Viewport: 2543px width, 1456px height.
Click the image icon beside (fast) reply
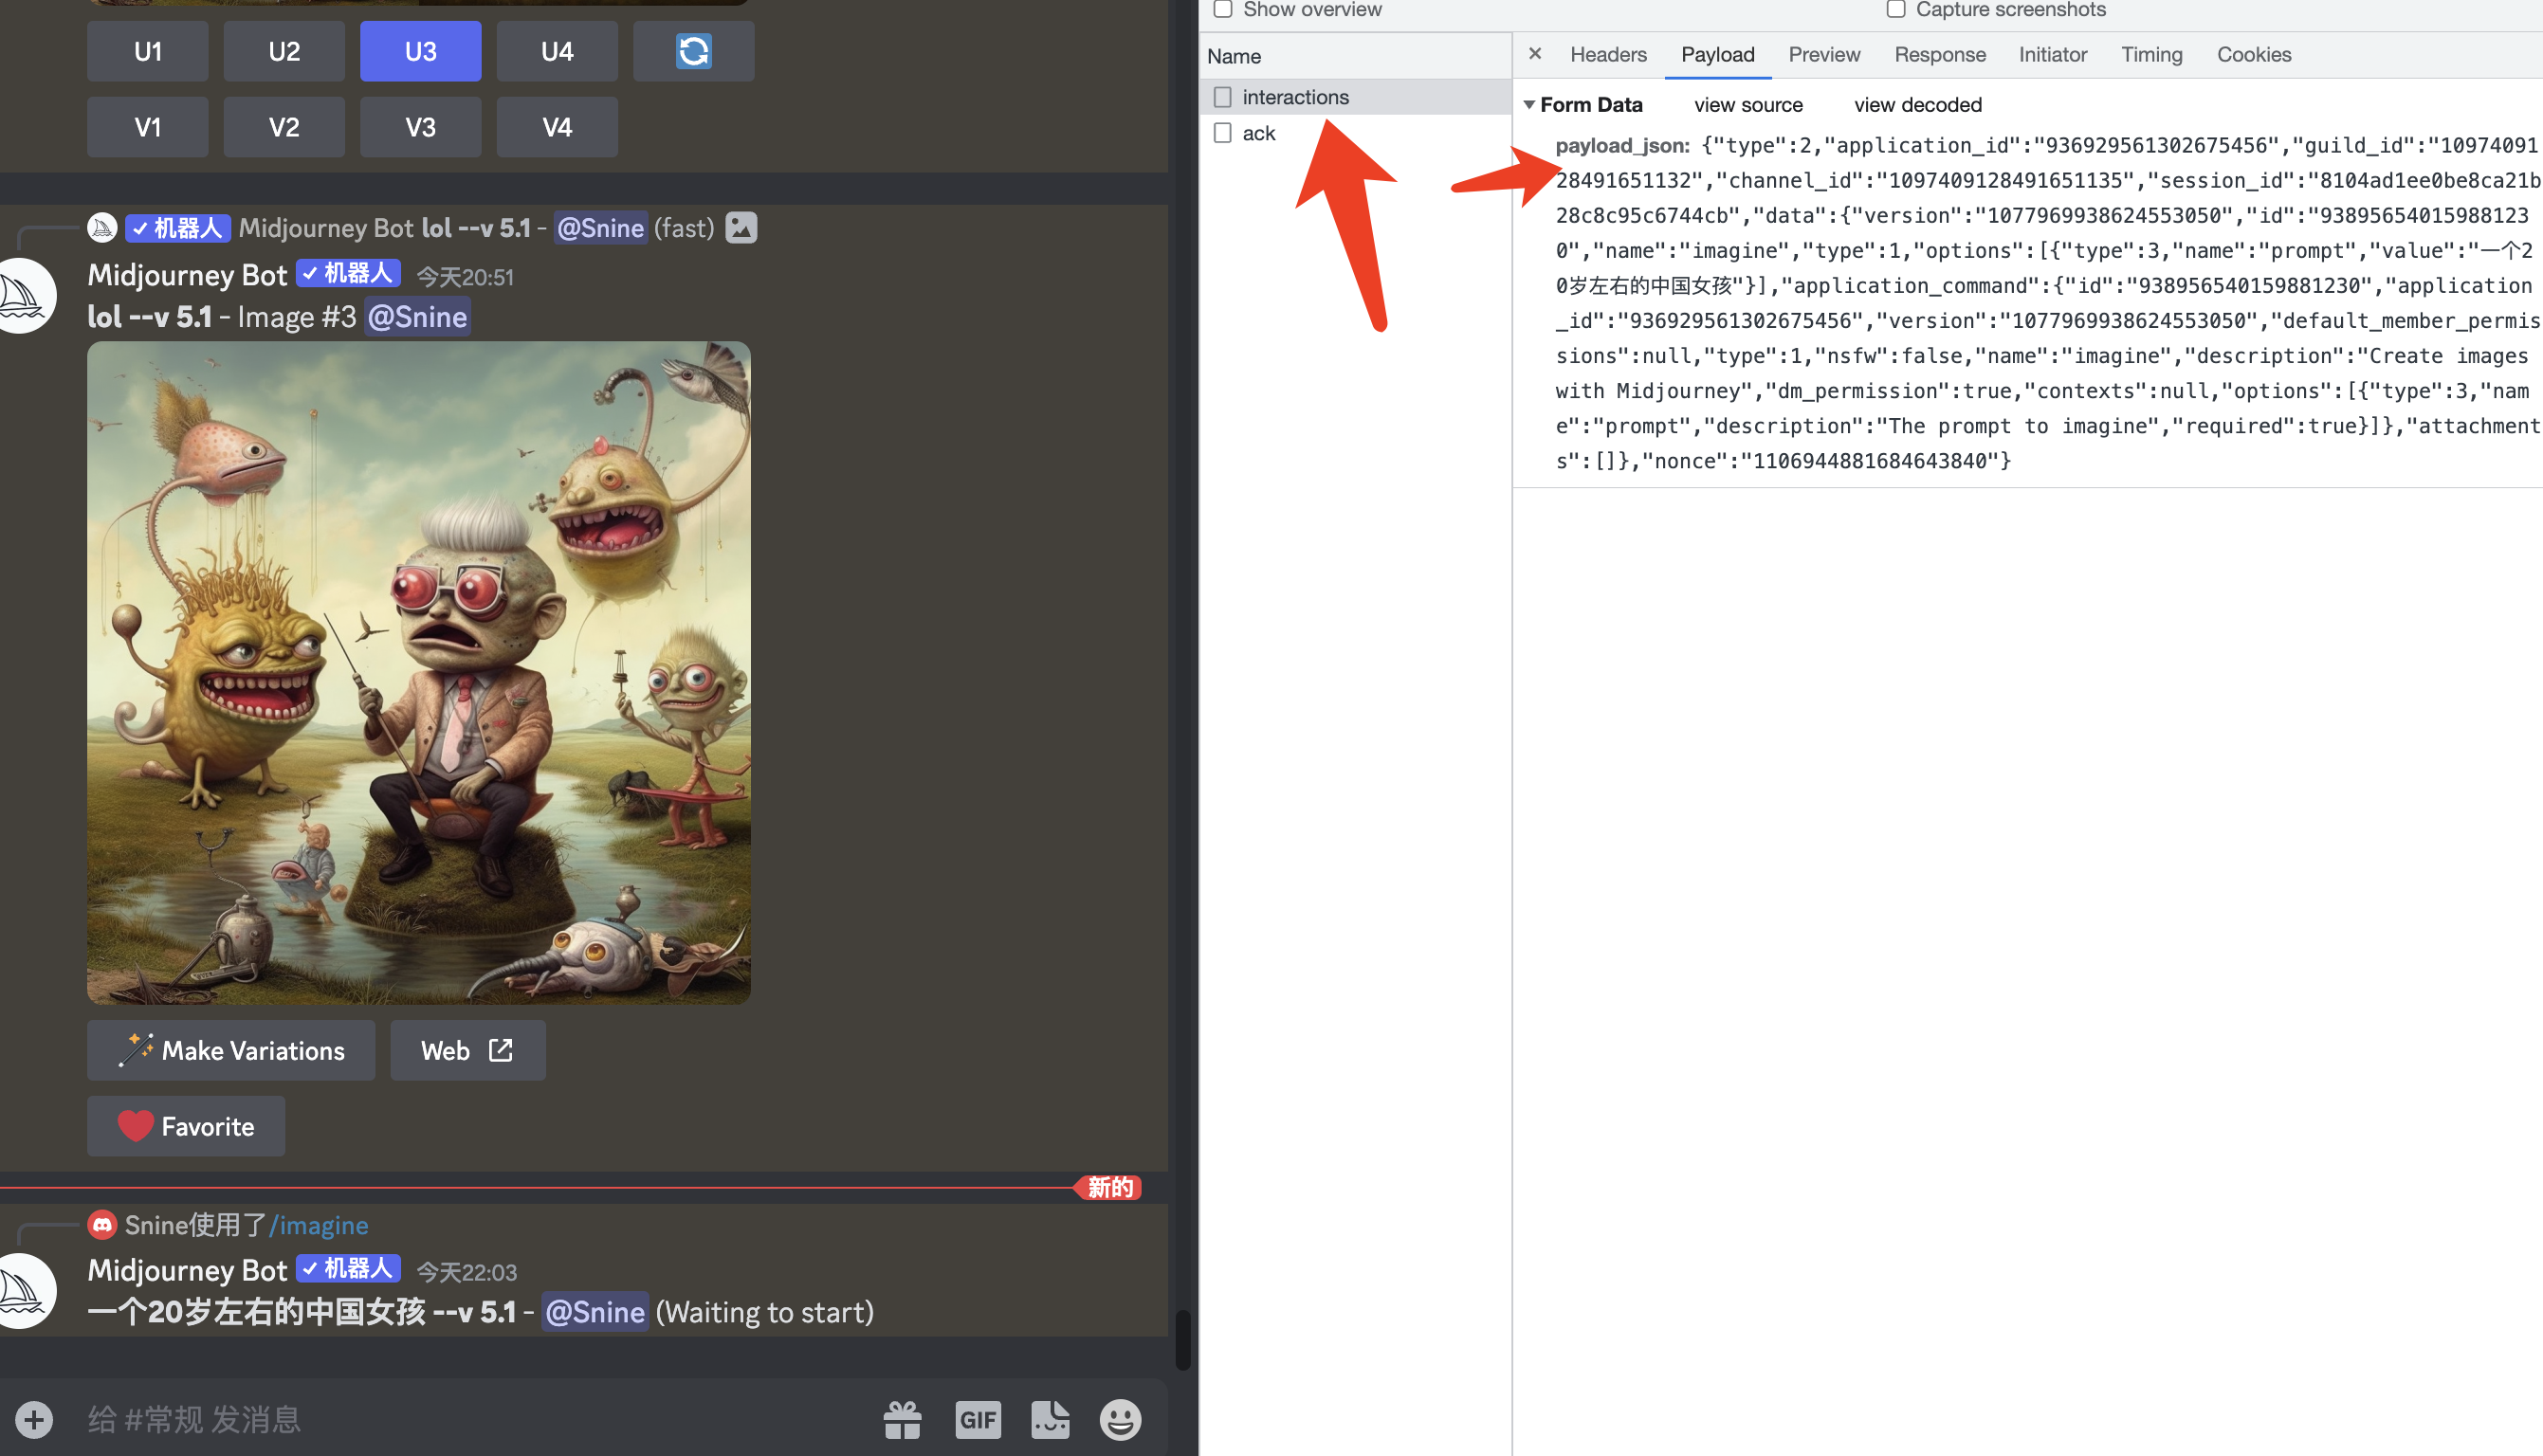tap(740, 228)
